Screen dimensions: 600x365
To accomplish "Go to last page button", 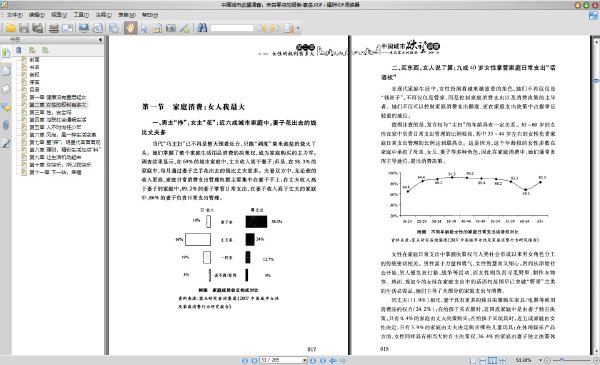I will point(323,360).
